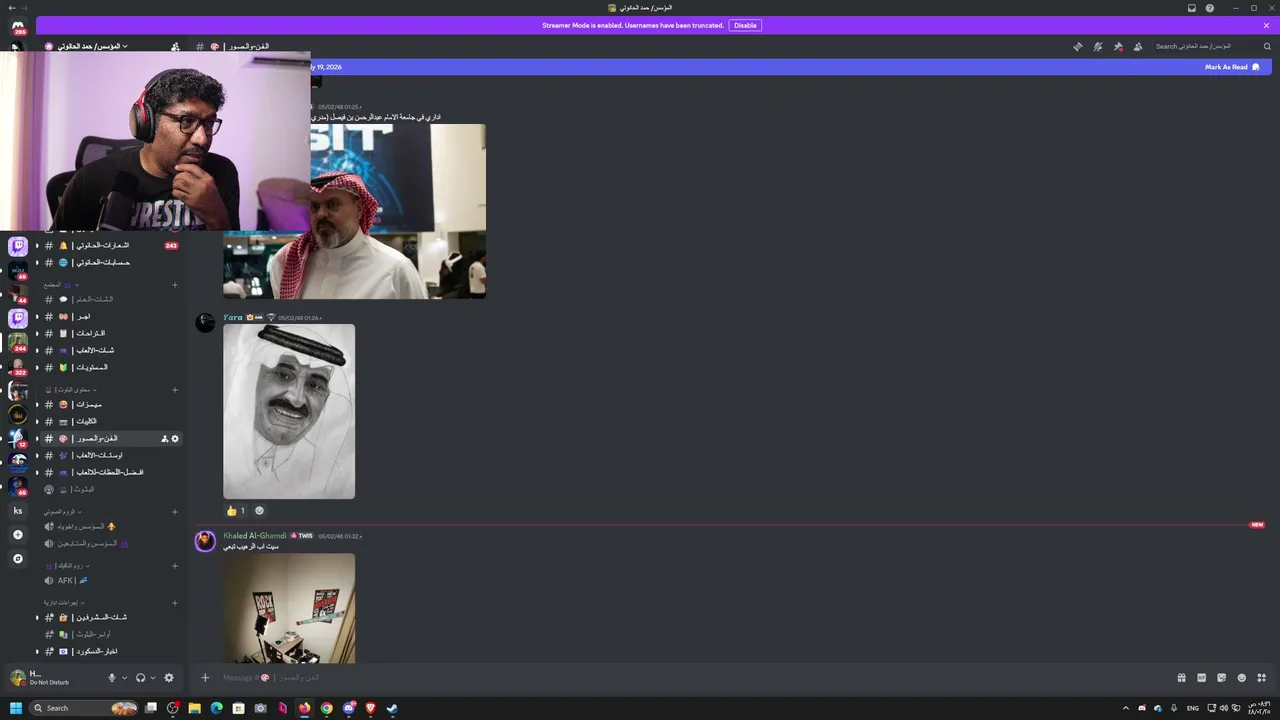Open Edit Channel gear on الفن-والصور

(175, 439)
